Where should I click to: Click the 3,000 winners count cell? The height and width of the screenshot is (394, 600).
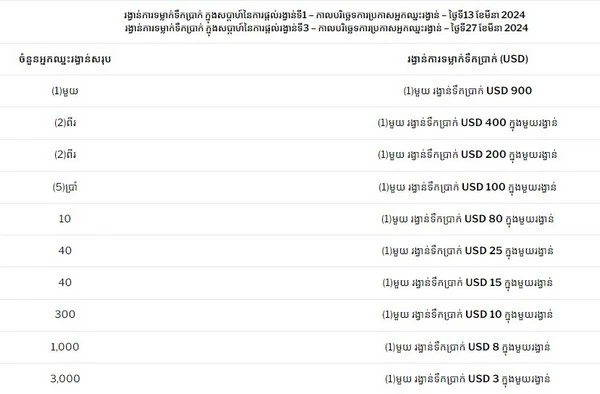[65, 379]
